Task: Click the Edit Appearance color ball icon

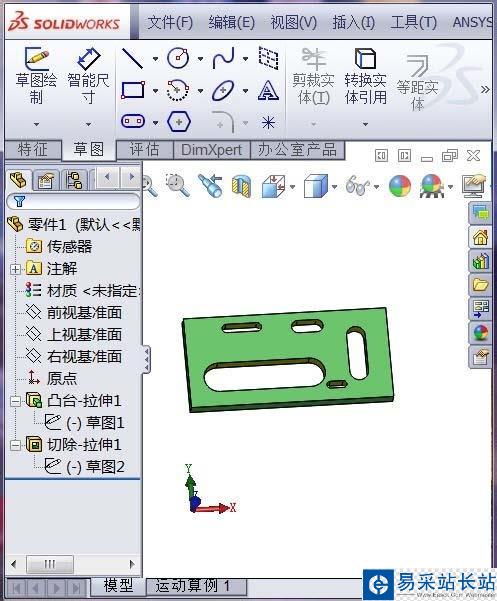Action: (400, 187)
